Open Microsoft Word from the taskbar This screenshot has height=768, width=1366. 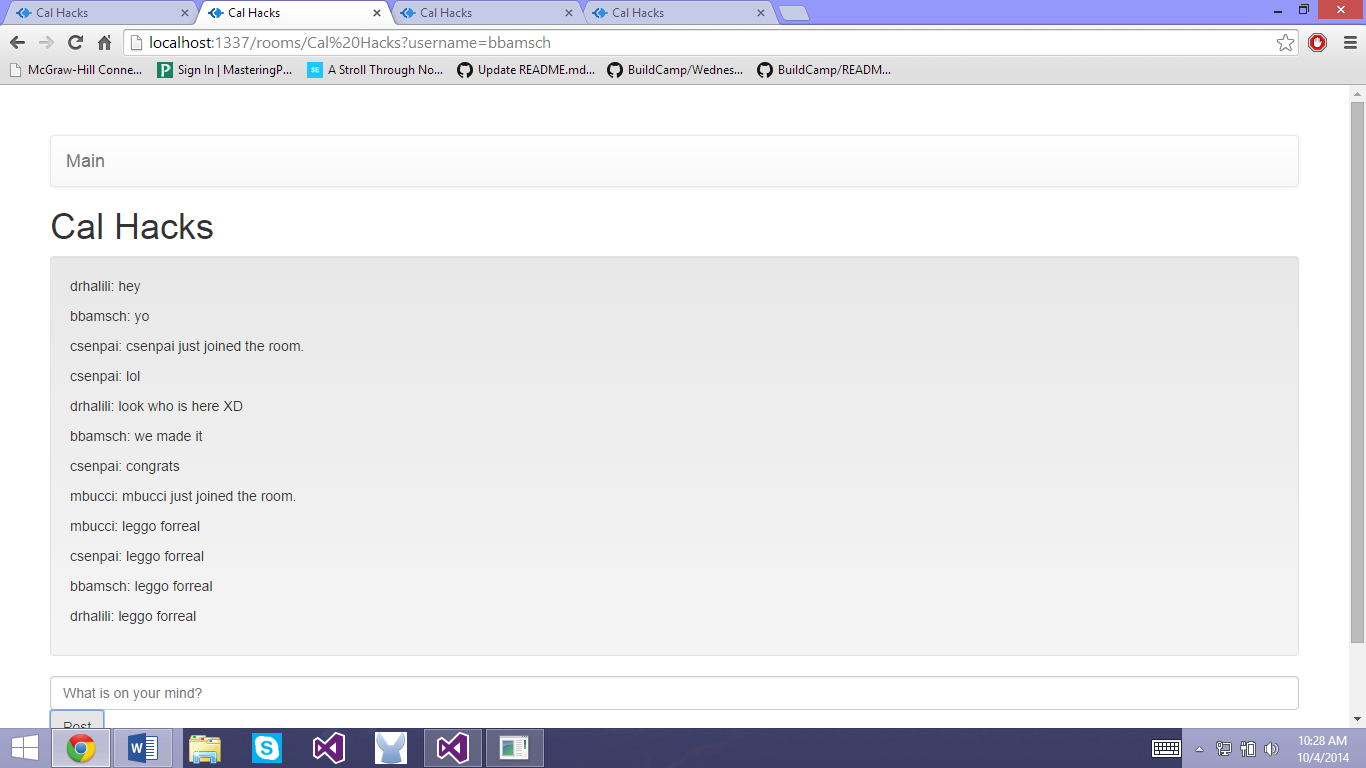(143, 748)
